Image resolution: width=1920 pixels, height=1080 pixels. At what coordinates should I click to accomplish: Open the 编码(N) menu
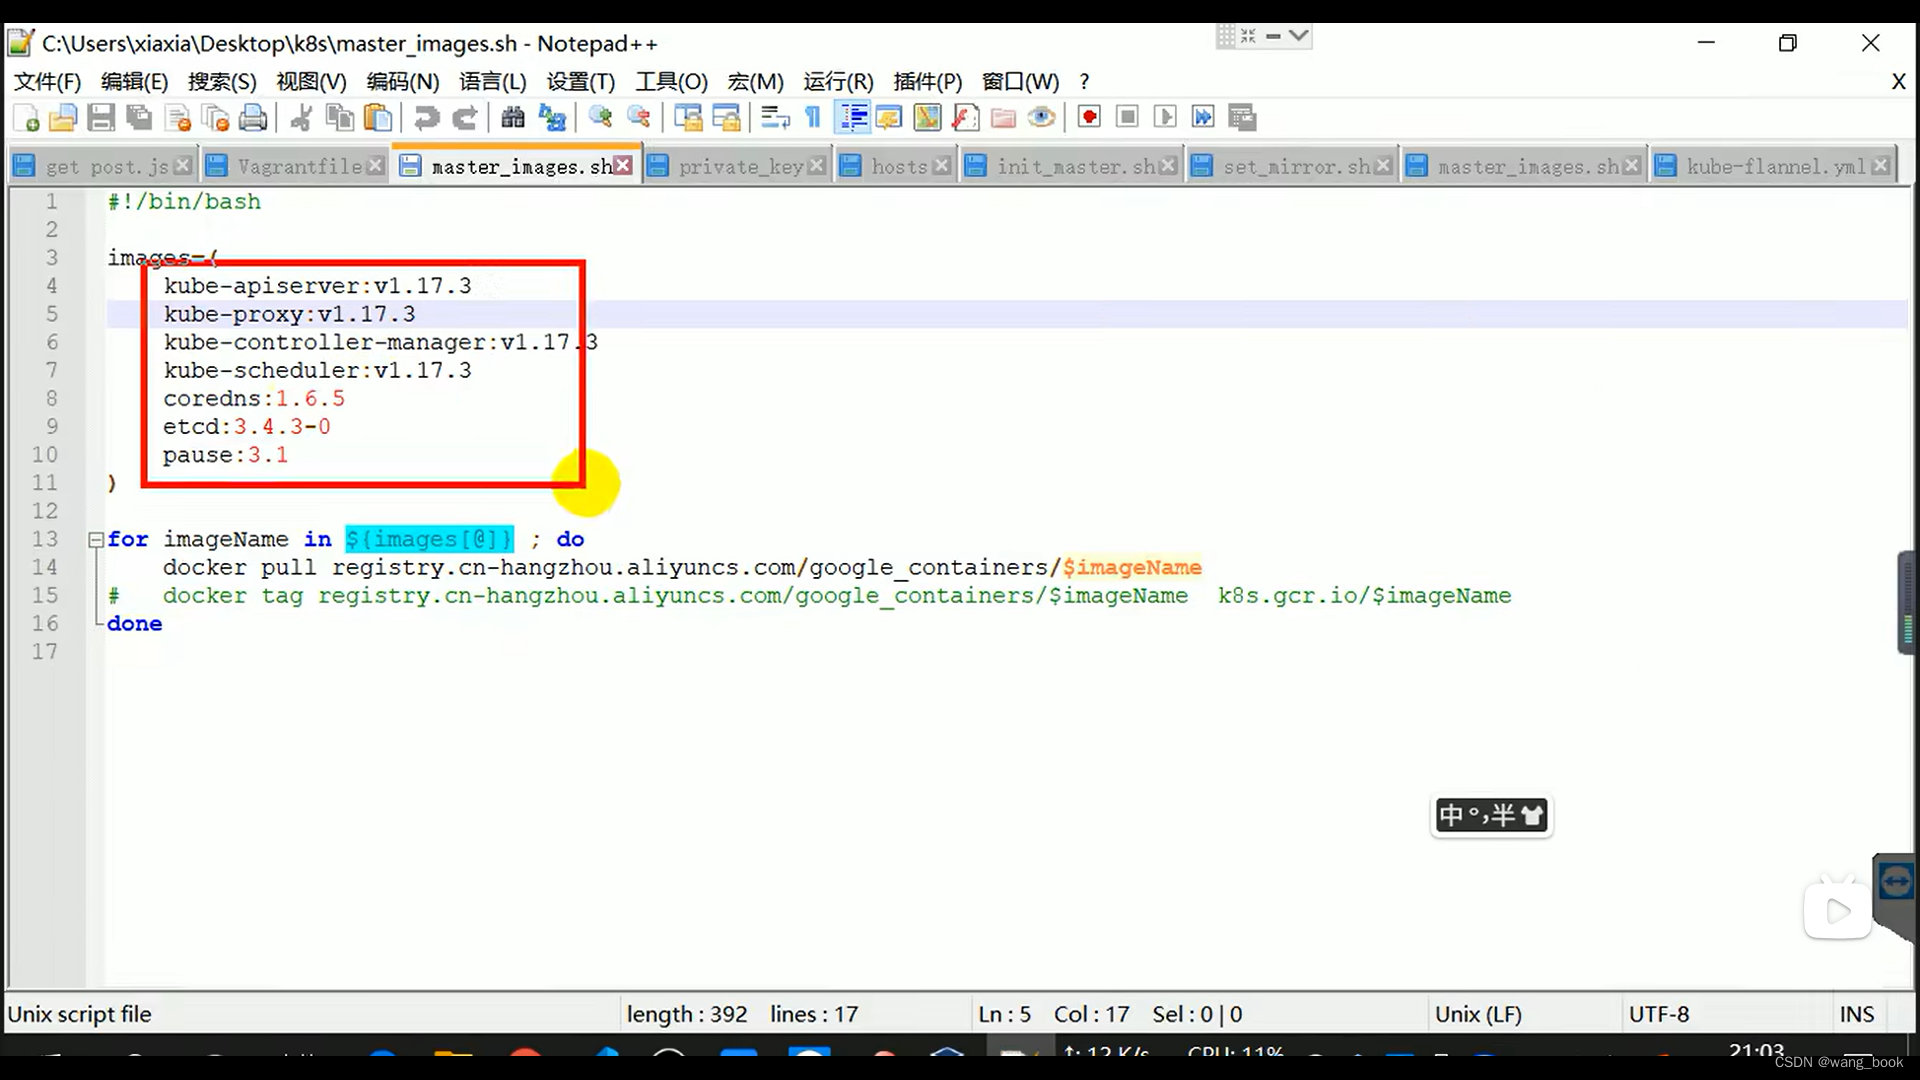tap(402, 82)
